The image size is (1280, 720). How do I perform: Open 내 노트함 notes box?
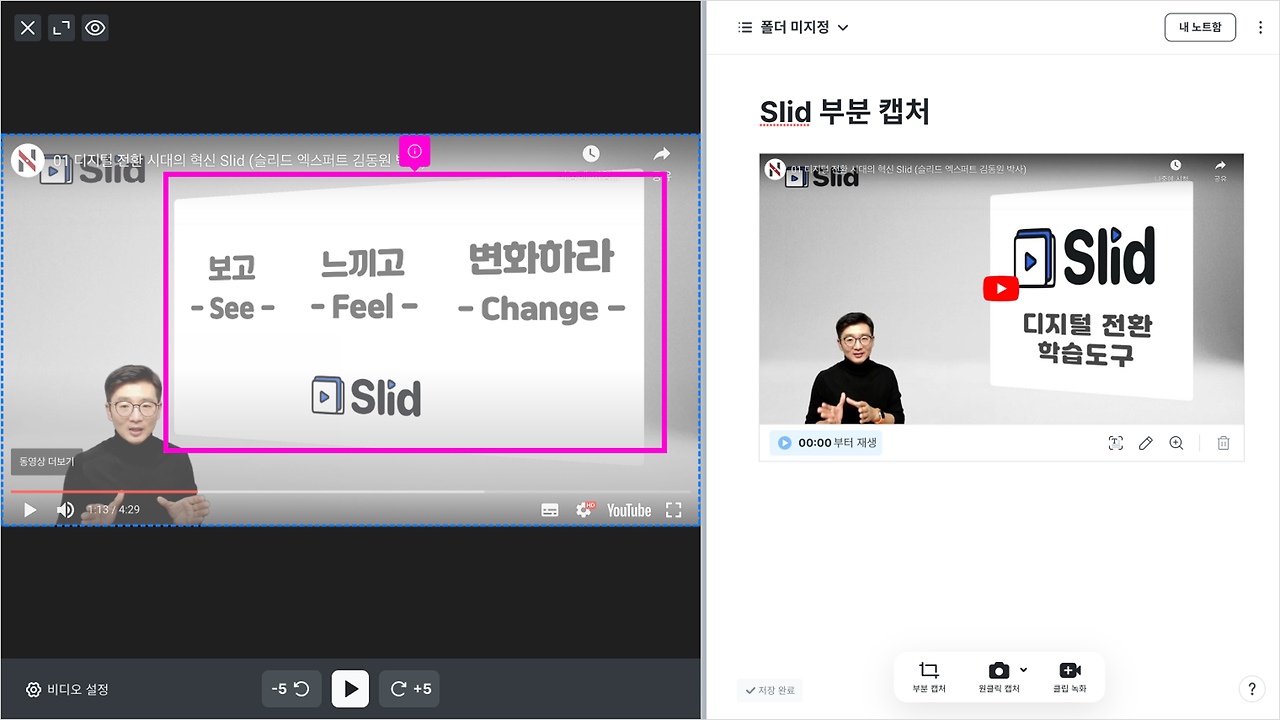(1200, 27)
